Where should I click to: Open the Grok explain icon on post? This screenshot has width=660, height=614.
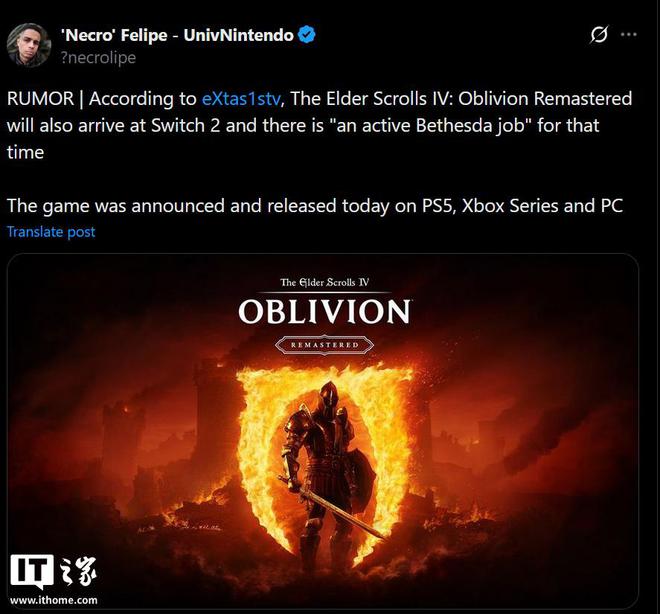coord(599,35)
